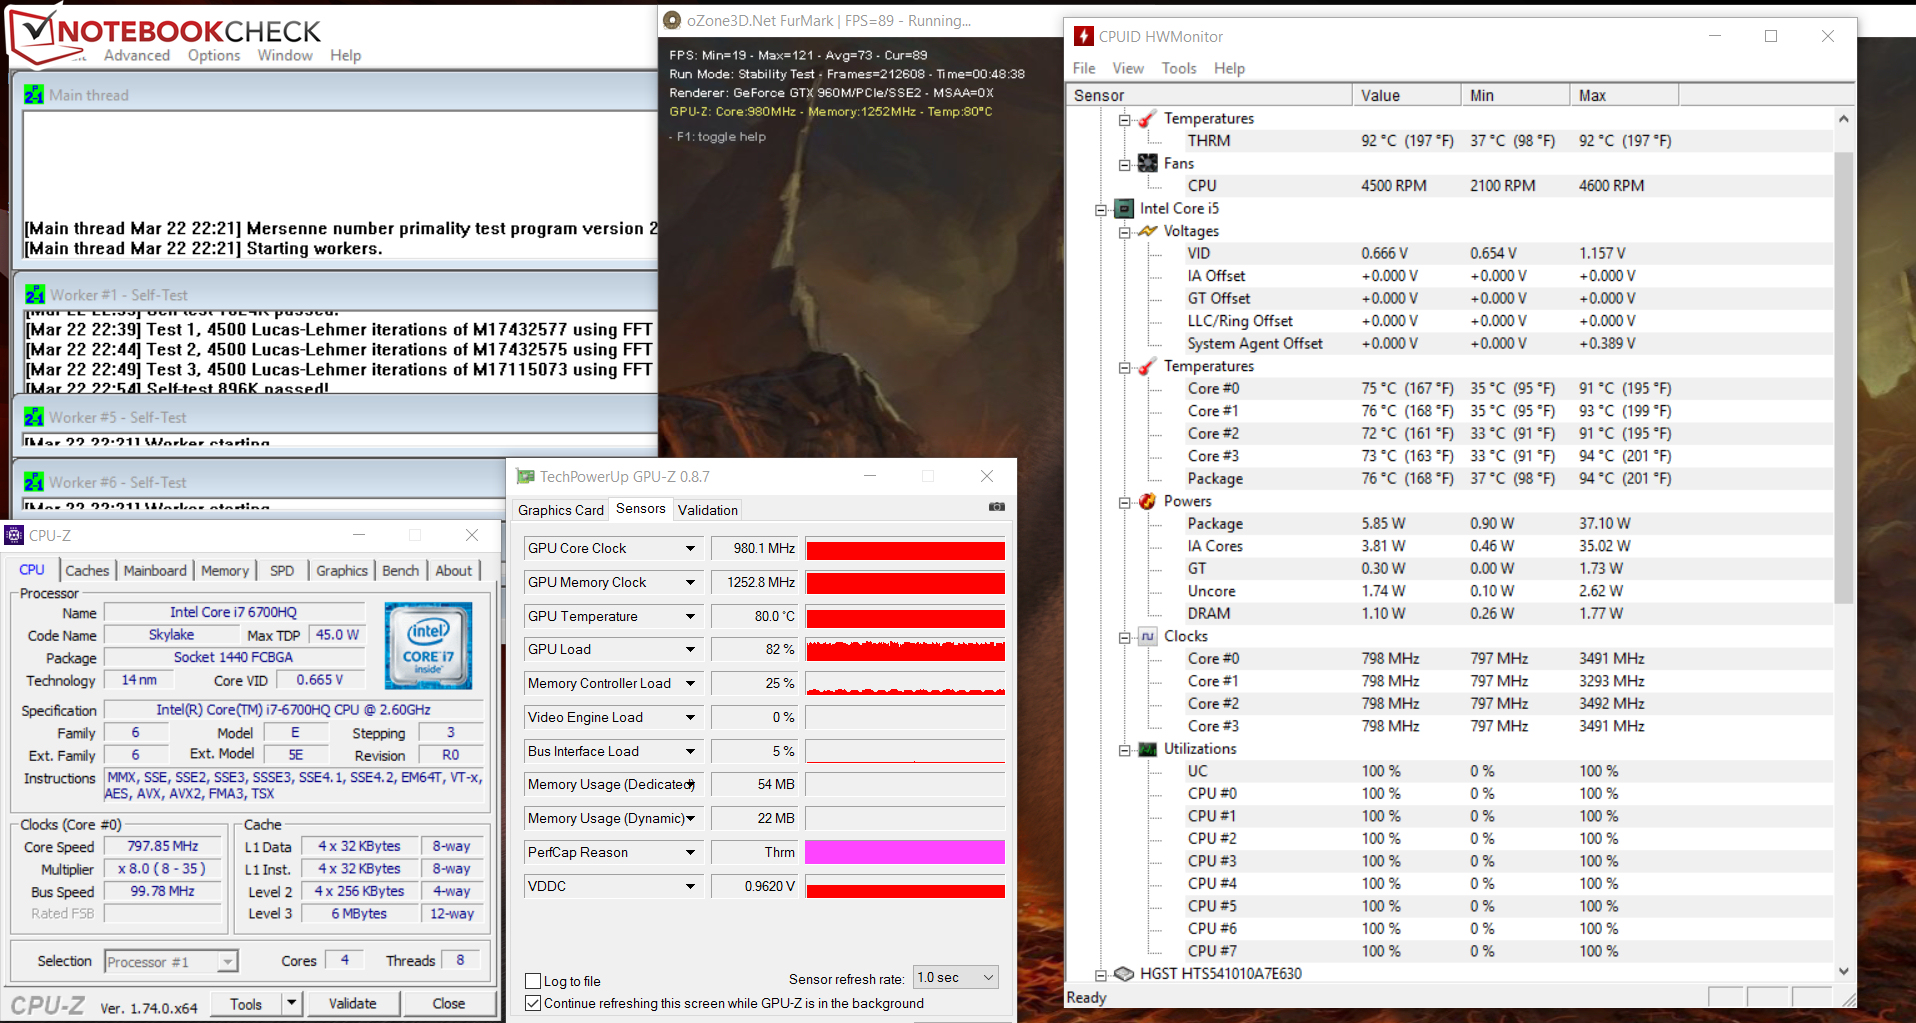This screenshot has width=1916, height=1023.
Task: Click the FurMark title bar icon
Action: tap(672, 20)
